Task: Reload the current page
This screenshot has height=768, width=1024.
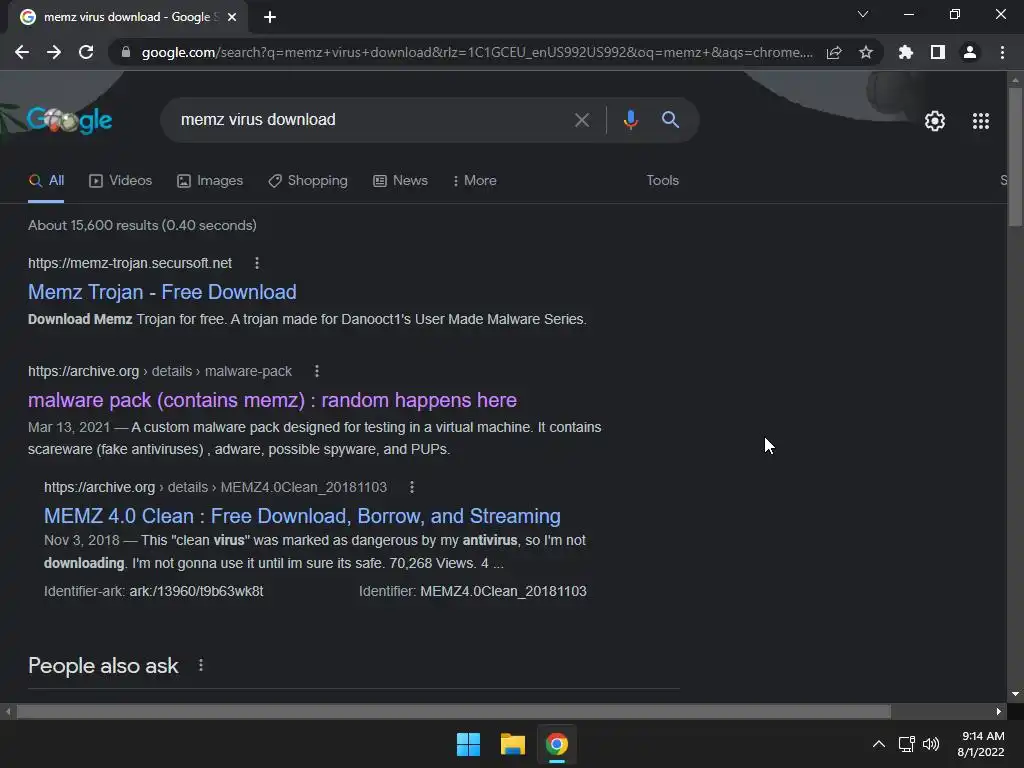Action: pyautogui.click(x=86, y=52)
